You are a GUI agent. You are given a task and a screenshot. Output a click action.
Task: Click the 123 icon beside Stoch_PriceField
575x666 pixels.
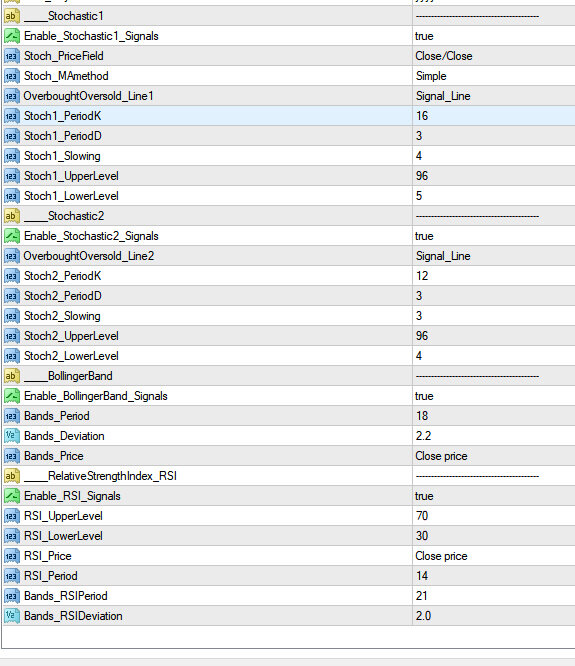(x=12, y=56)
